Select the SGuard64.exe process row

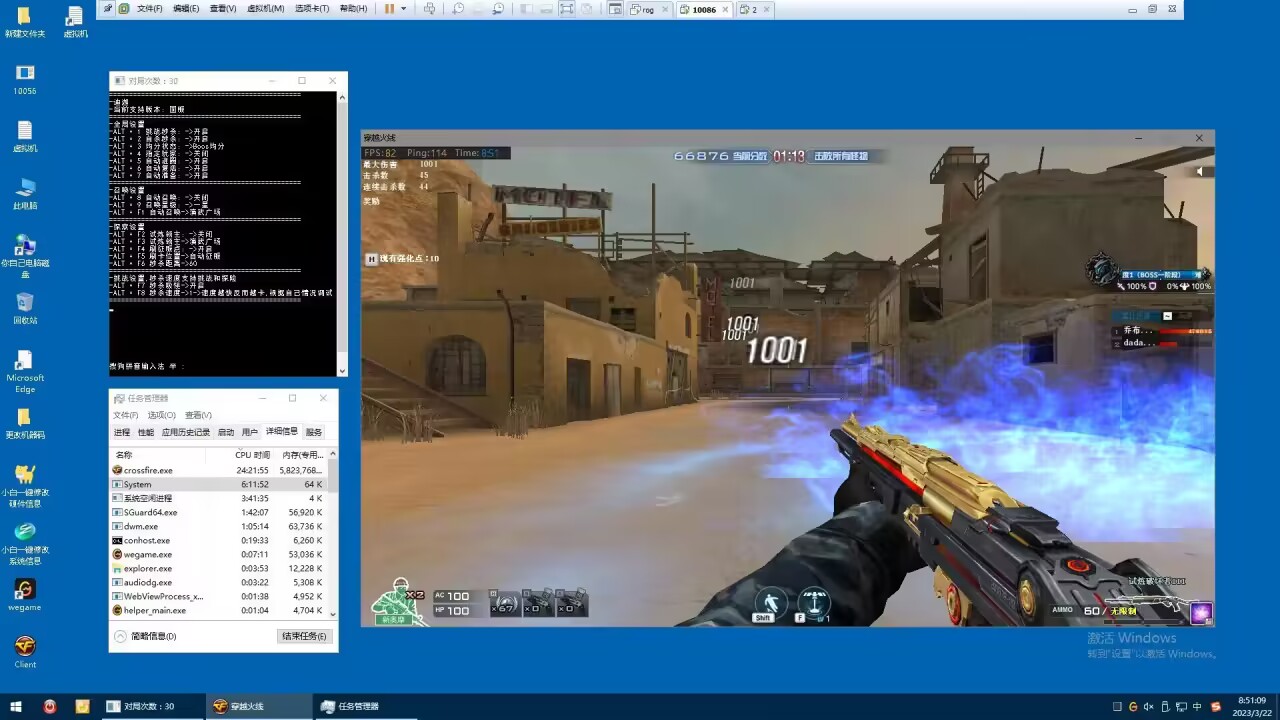tap(218, 512)
